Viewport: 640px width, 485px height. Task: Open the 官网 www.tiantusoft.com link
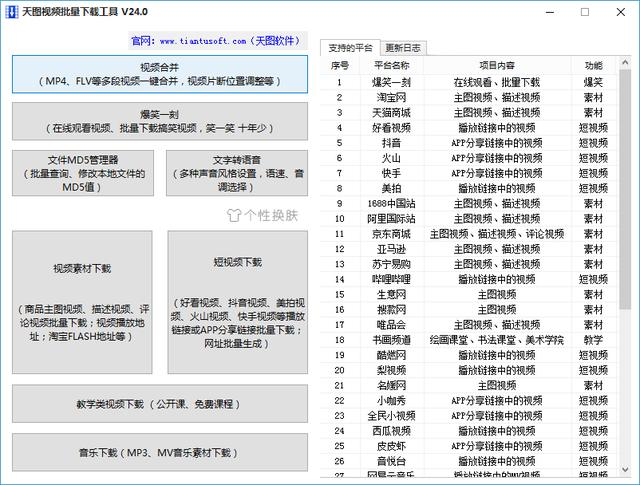pyautogui.click(x=218, y=41)
